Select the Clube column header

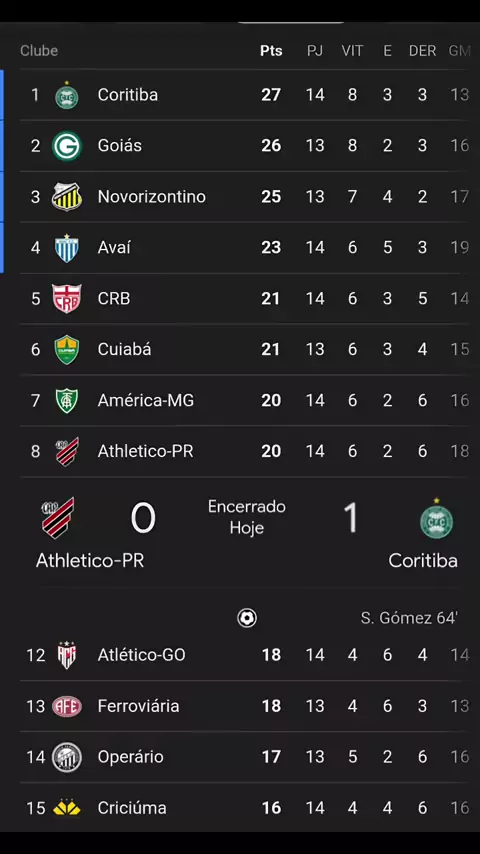(39, 51)
